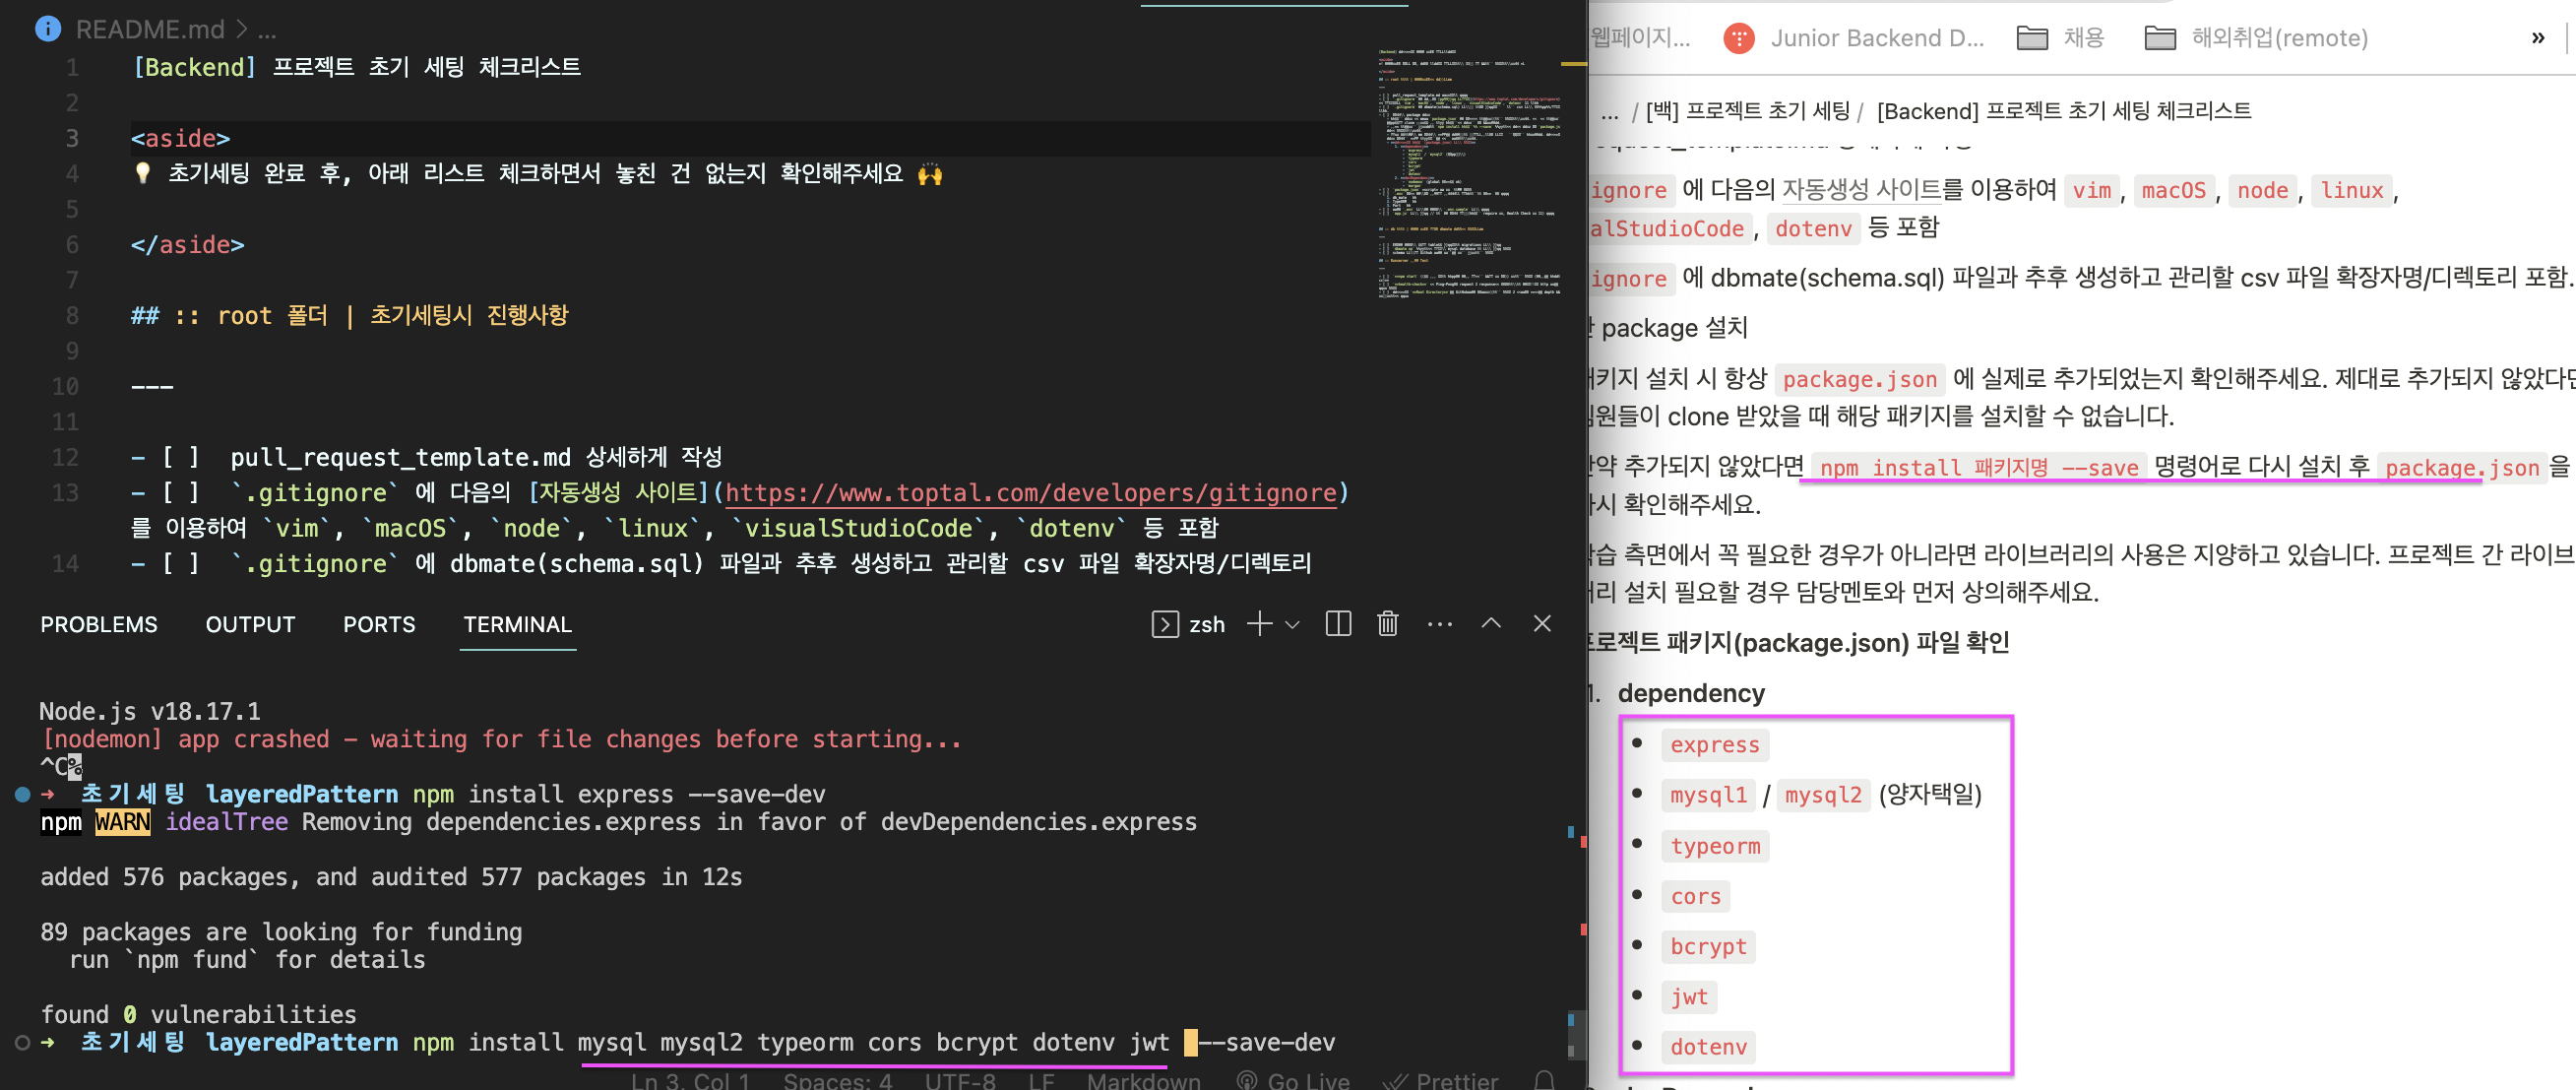The image size is (2576, 1090).
Task: Click the Junior Backend D... bookmark icon
Action: [1739, 38]
